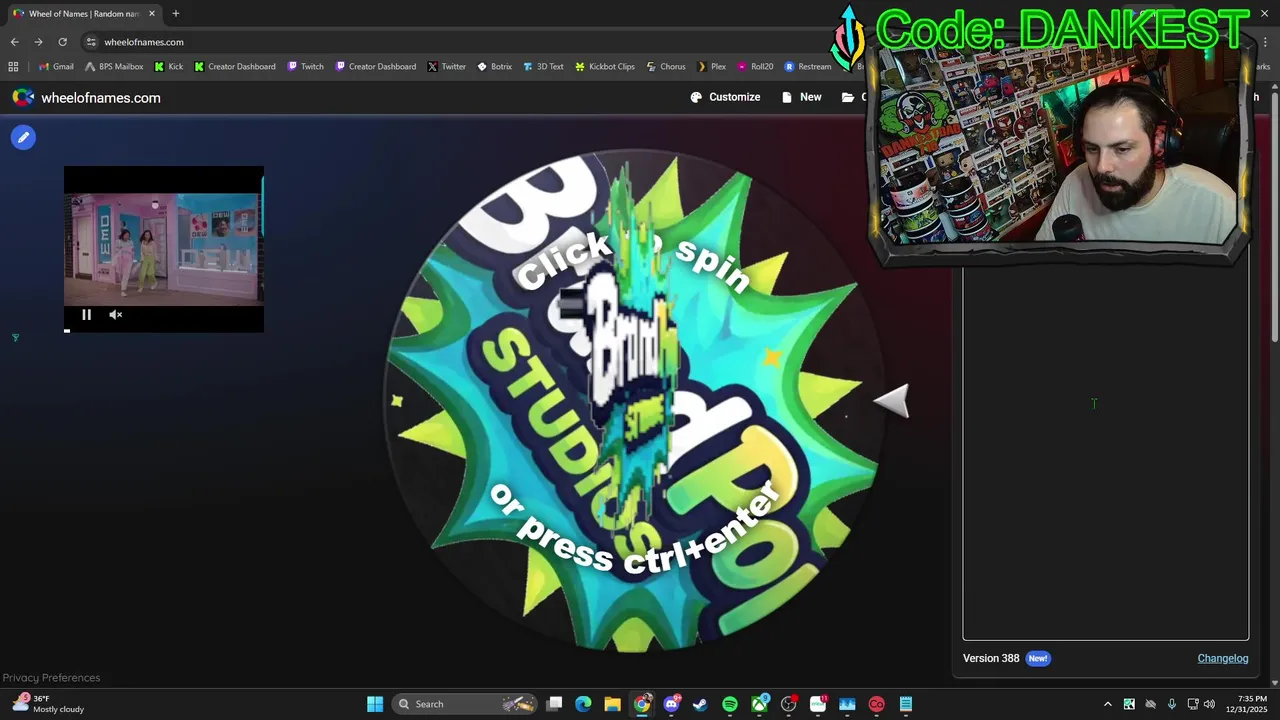Click the New! version badge
Screen dimensions: 1280x720
pyautogui.click(x=1038, y=658)
